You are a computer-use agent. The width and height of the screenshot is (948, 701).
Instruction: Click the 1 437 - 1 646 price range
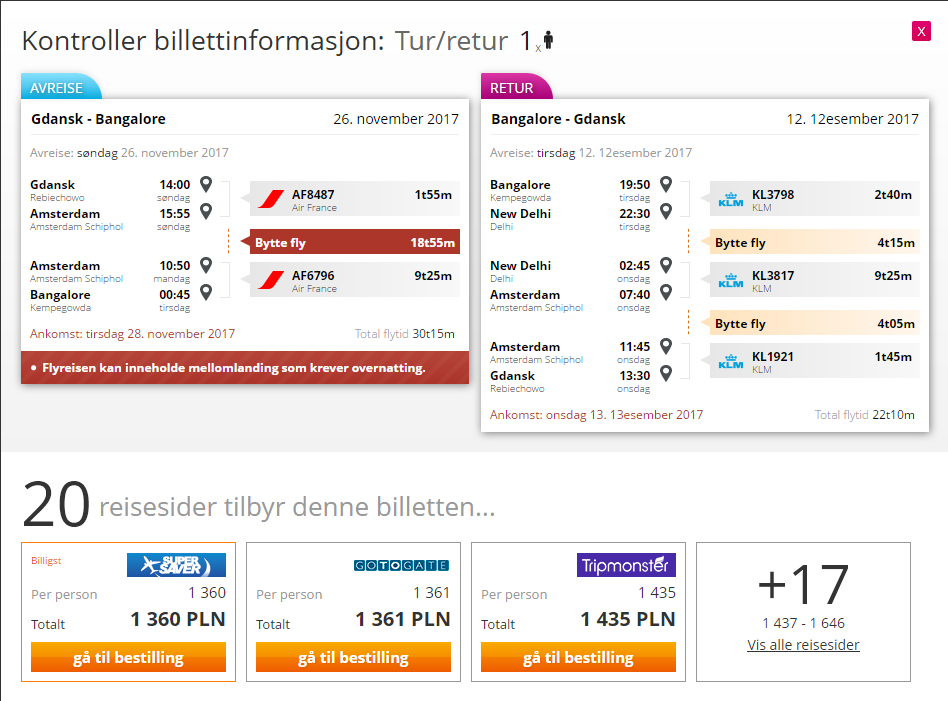coord(803,623)
